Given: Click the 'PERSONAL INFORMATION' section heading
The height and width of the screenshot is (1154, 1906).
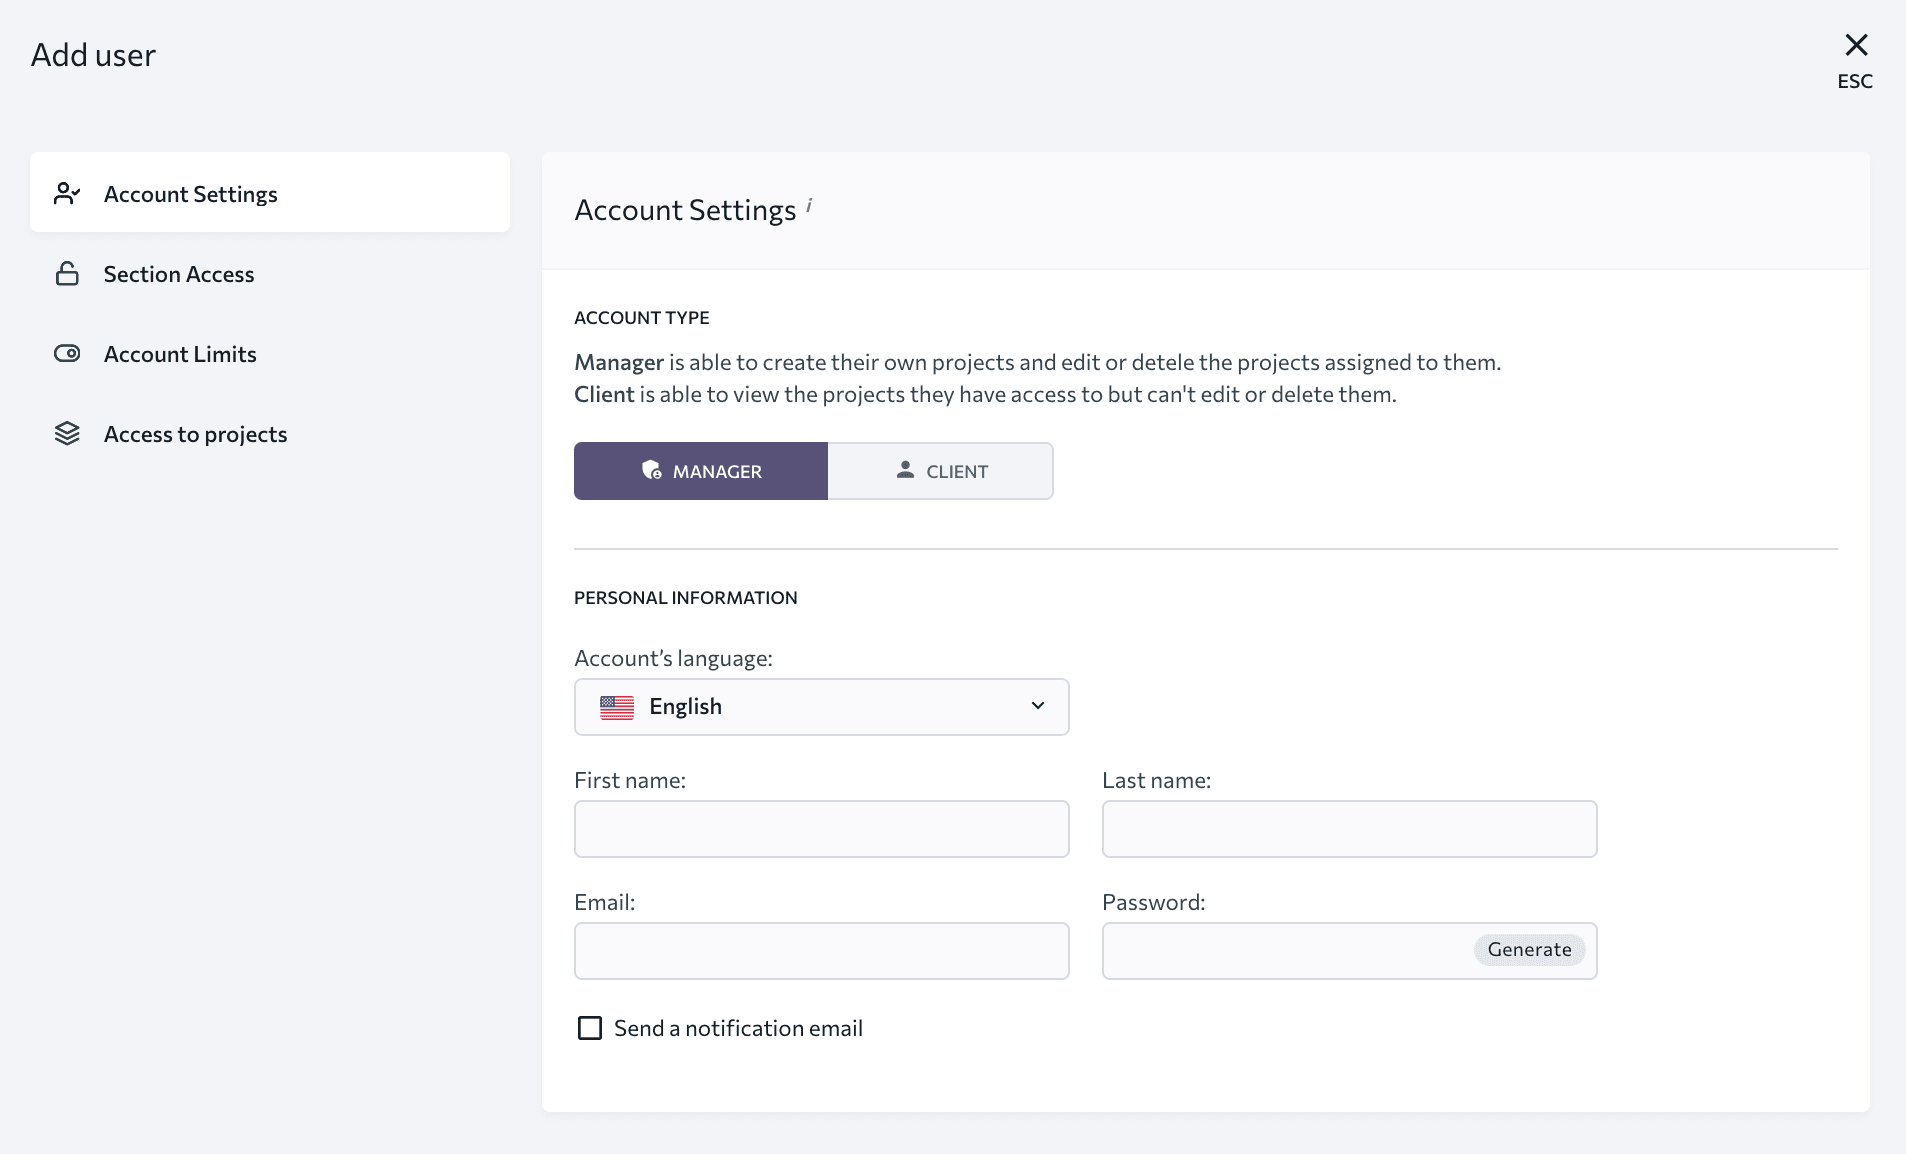Looking at the screenshot, I should pos(686,598).
